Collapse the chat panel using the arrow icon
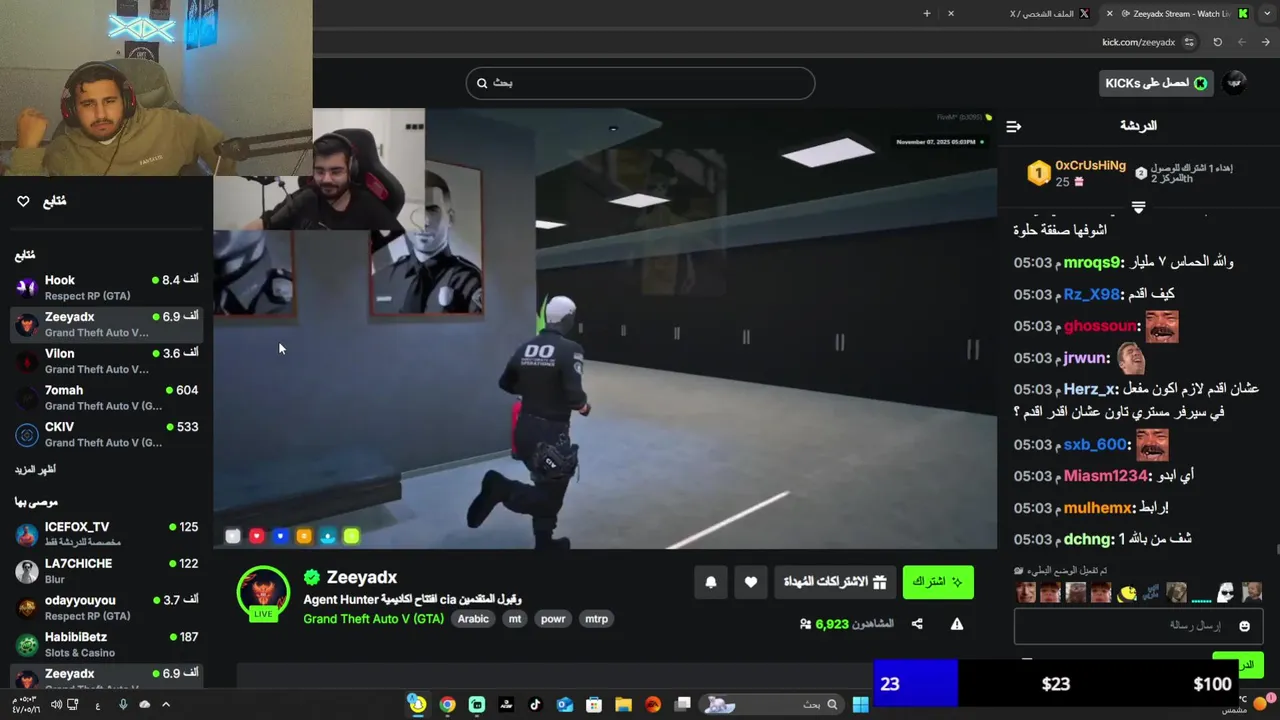 coord(1013,126)
